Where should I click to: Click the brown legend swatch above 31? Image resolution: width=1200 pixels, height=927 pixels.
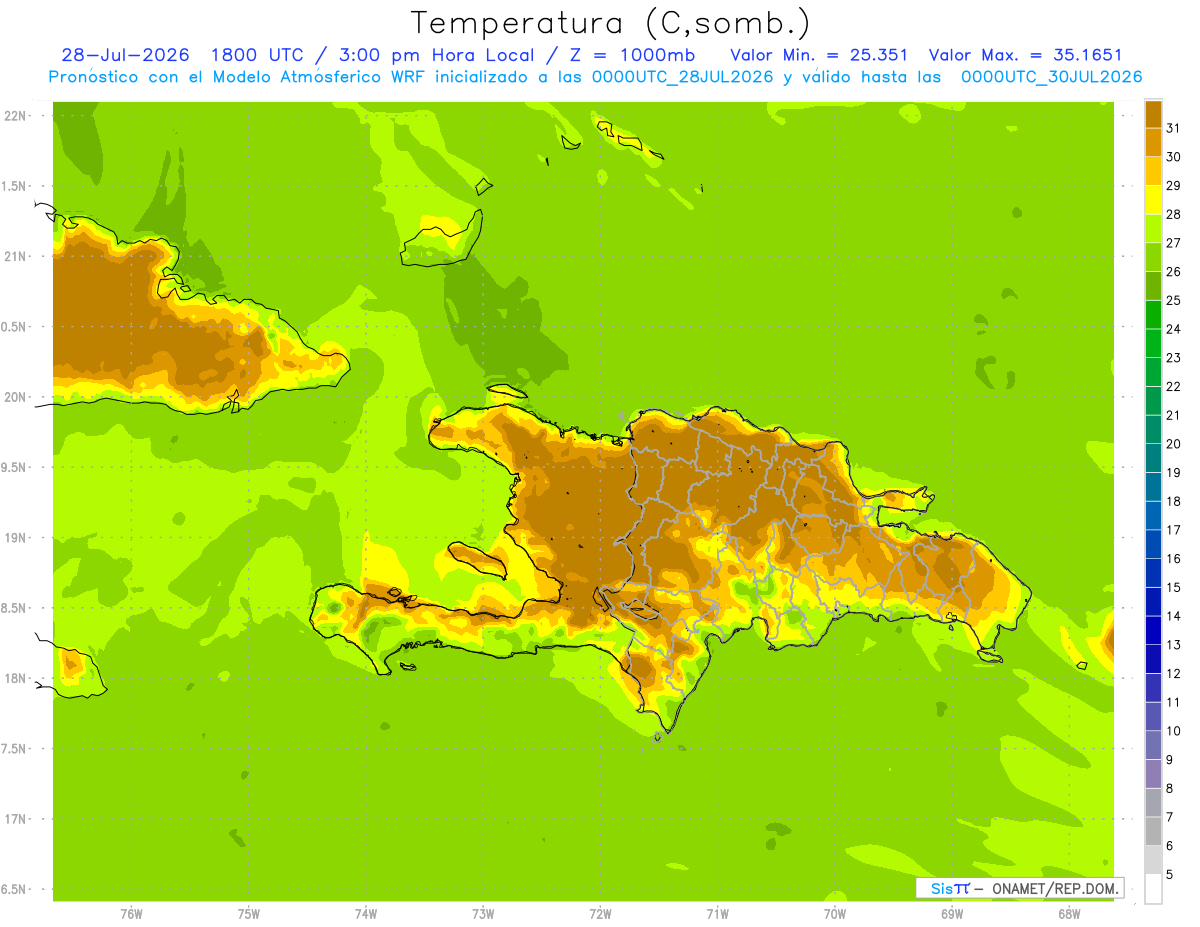pyautogui.click(x=1153, y=114)
